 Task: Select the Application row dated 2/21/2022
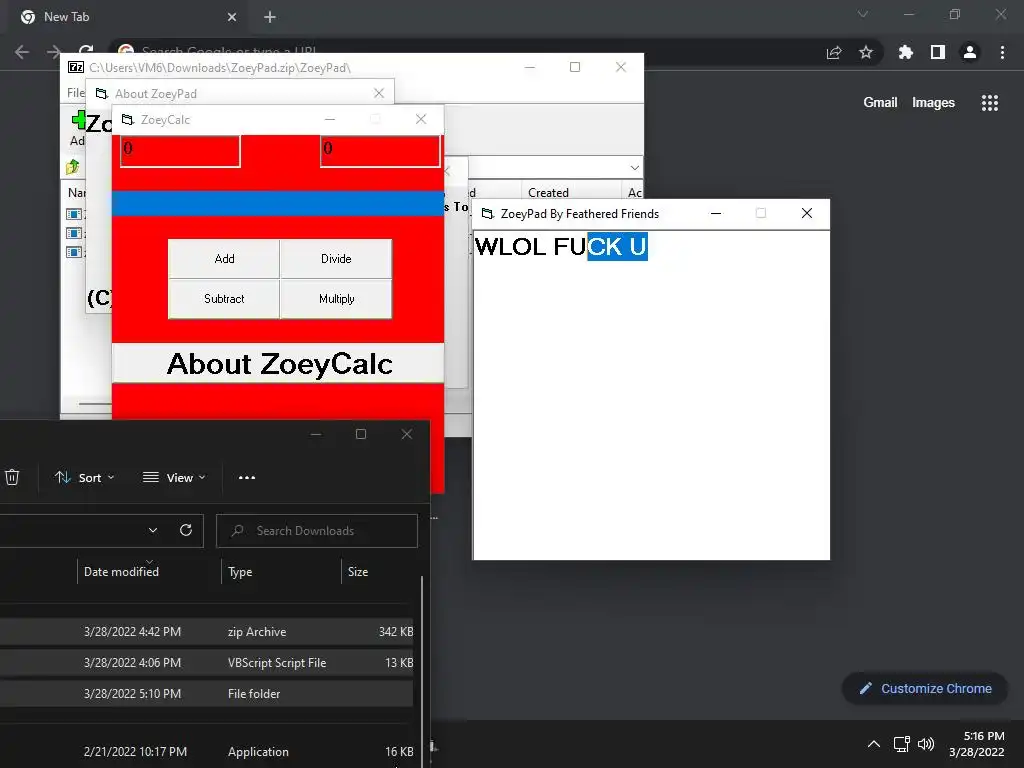206,752
